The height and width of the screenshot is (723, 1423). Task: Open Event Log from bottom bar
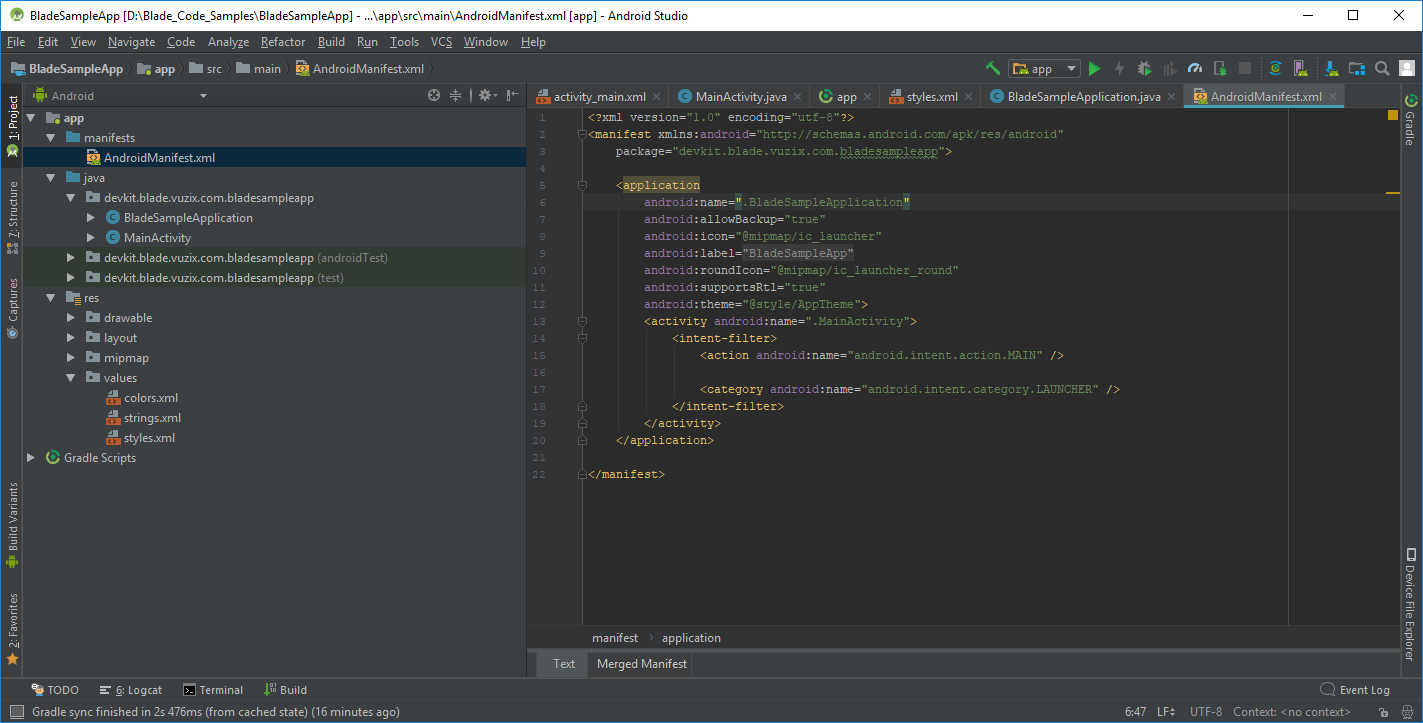click(x=1355, y=690)
